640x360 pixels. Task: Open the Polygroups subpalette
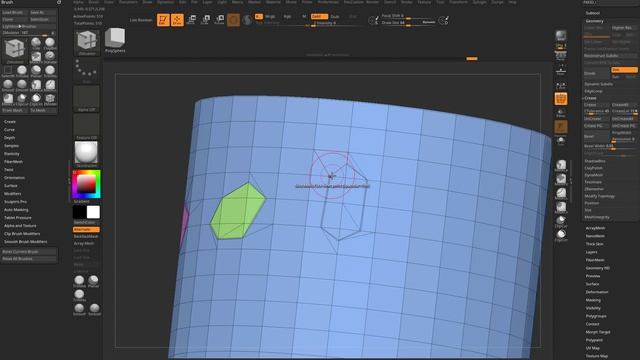(x=596, y=316)
